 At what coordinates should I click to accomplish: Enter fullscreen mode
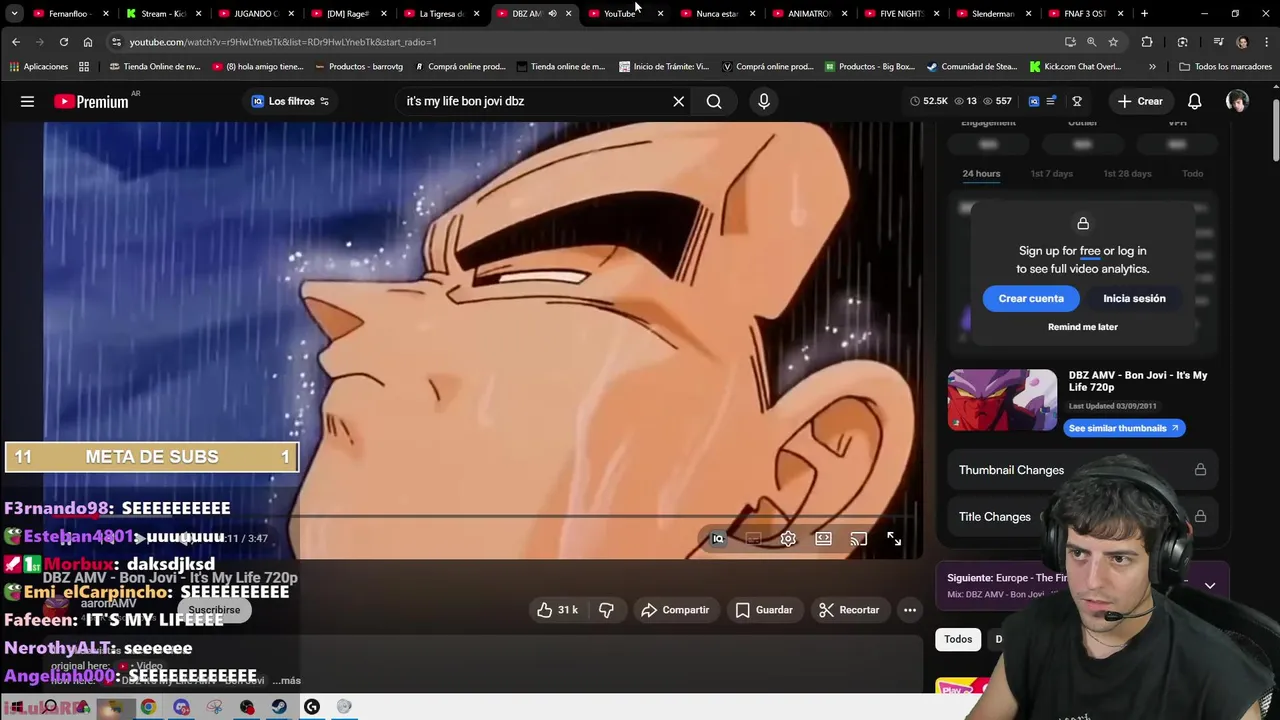(894, 539)
